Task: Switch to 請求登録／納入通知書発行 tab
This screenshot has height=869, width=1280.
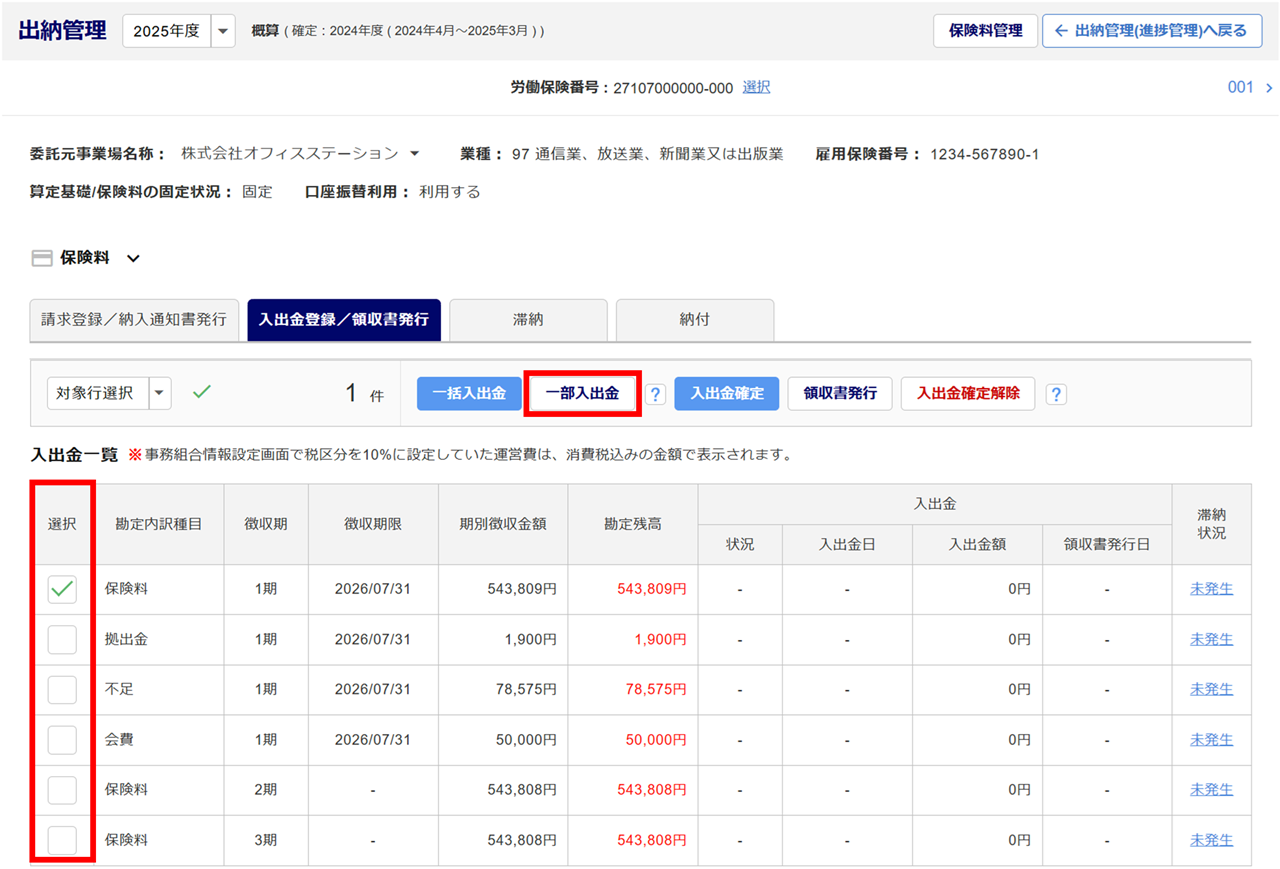Action: click(134, 320)
